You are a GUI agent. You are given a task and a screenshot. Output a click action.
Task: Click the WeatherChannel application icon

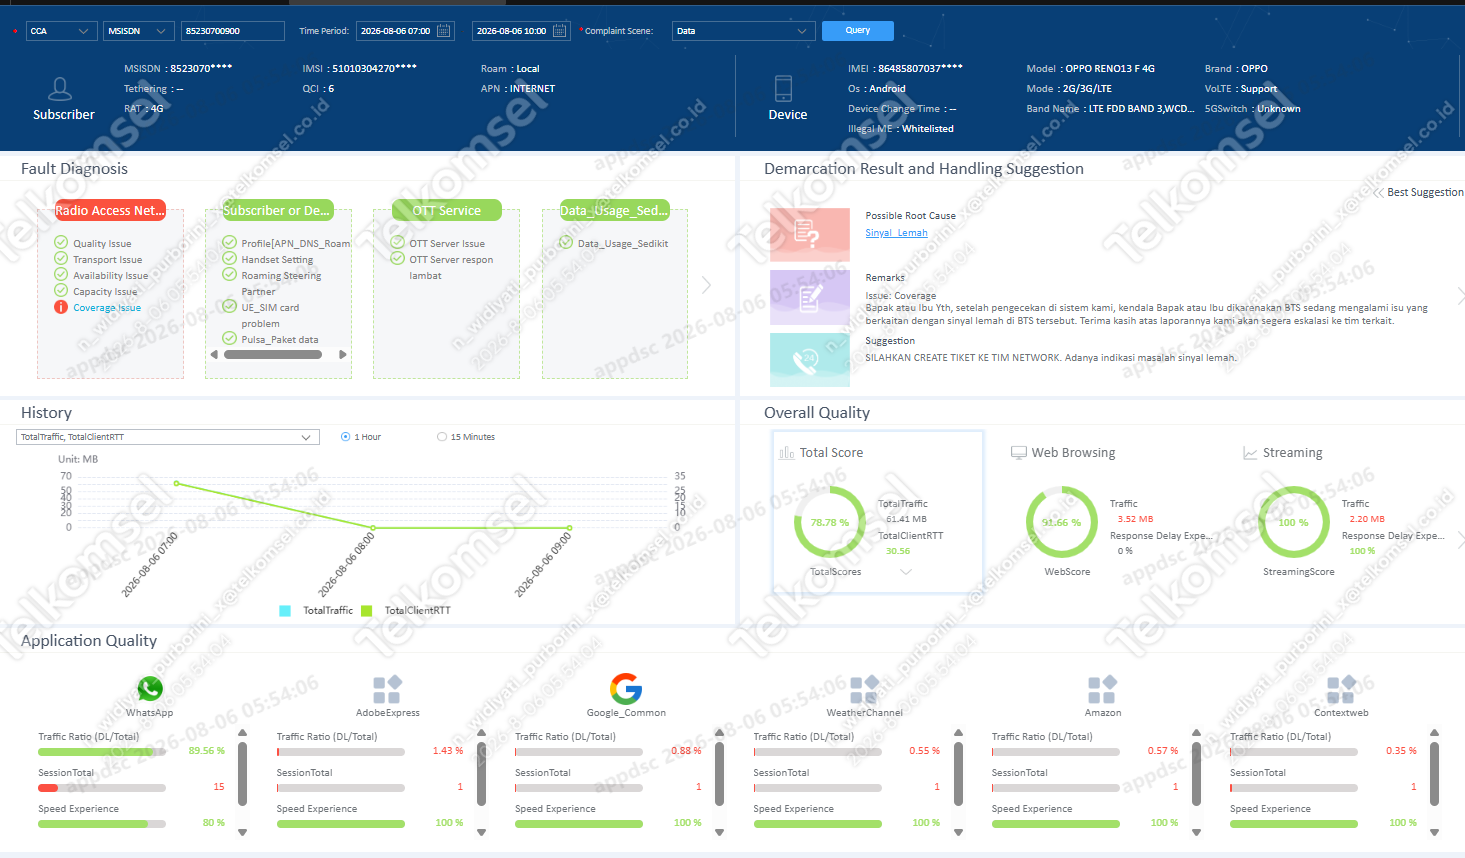pyautogui.click(x=864, y=689)
